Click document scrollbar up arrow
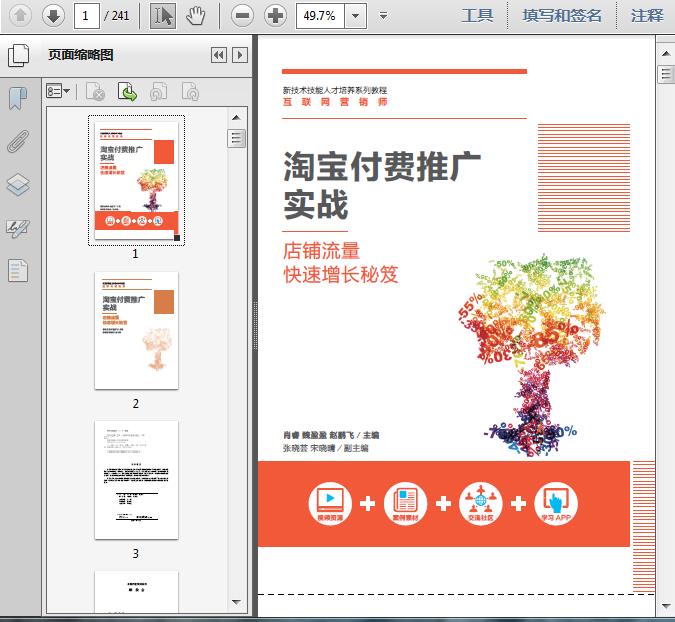This screenshot has width=675, height=622. (666, 53)
